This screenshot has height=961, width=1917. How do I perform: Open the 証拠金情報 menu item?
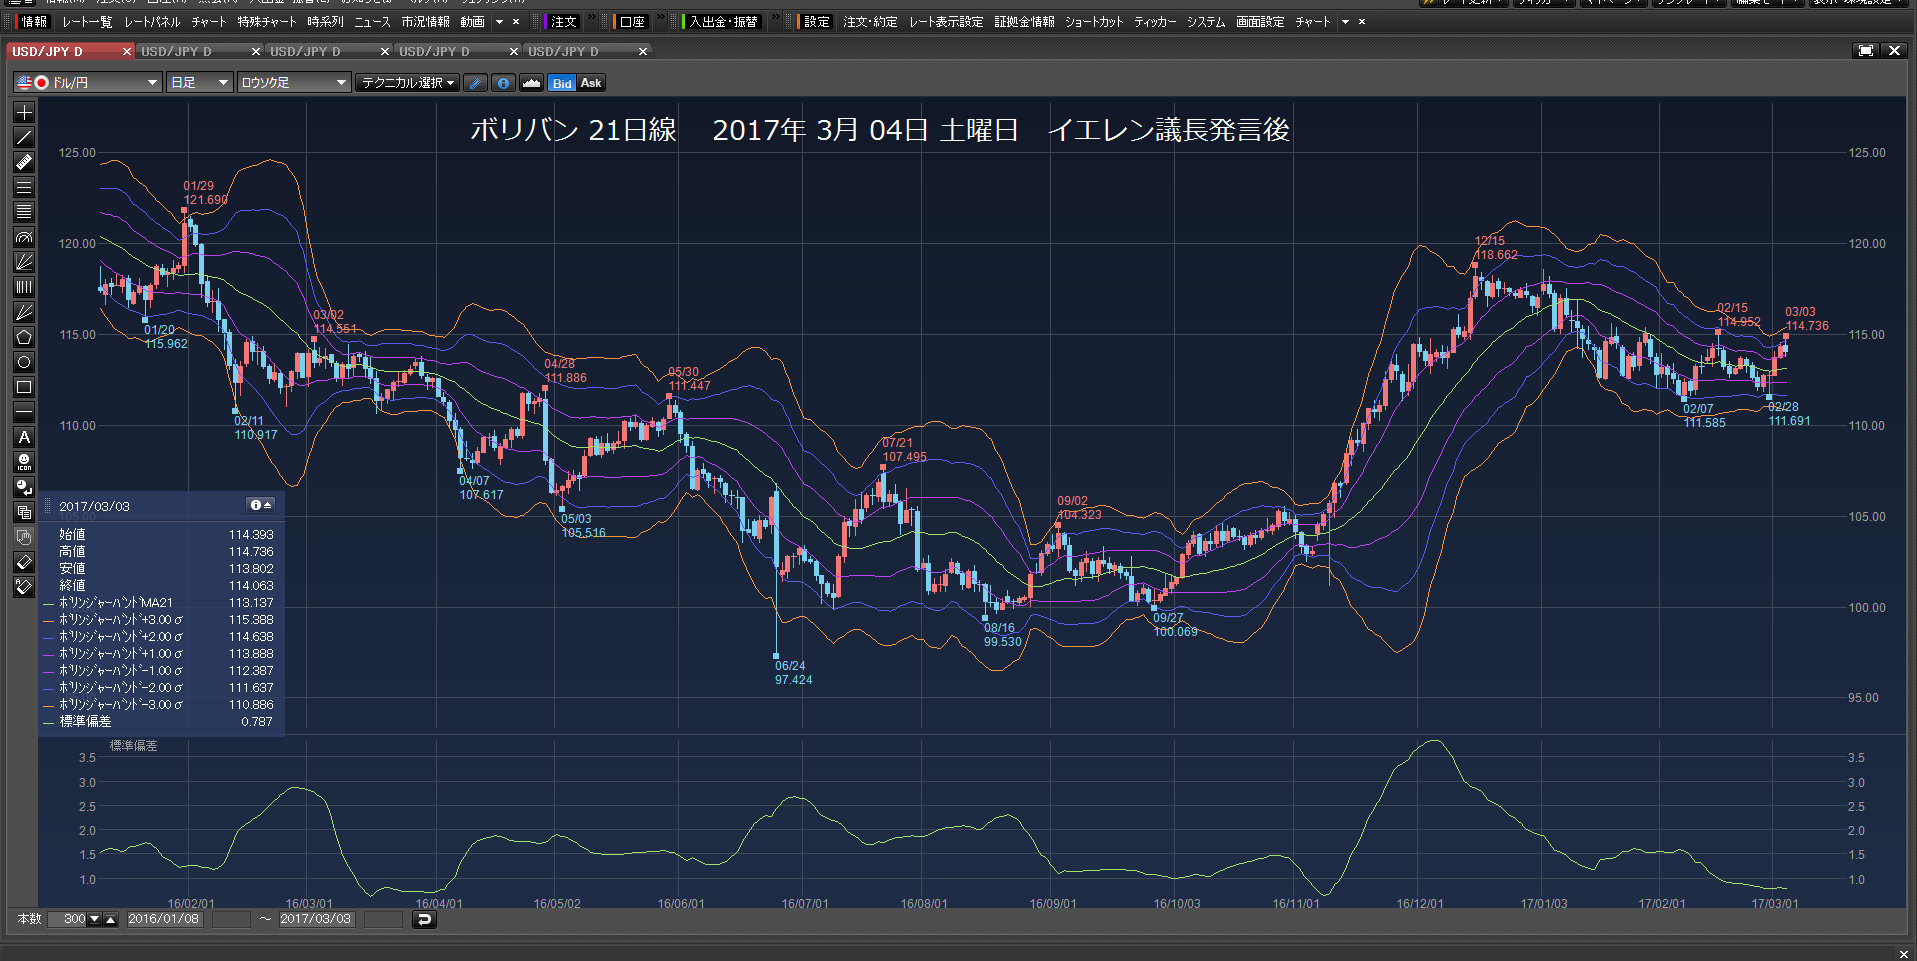click(1024, 22)
